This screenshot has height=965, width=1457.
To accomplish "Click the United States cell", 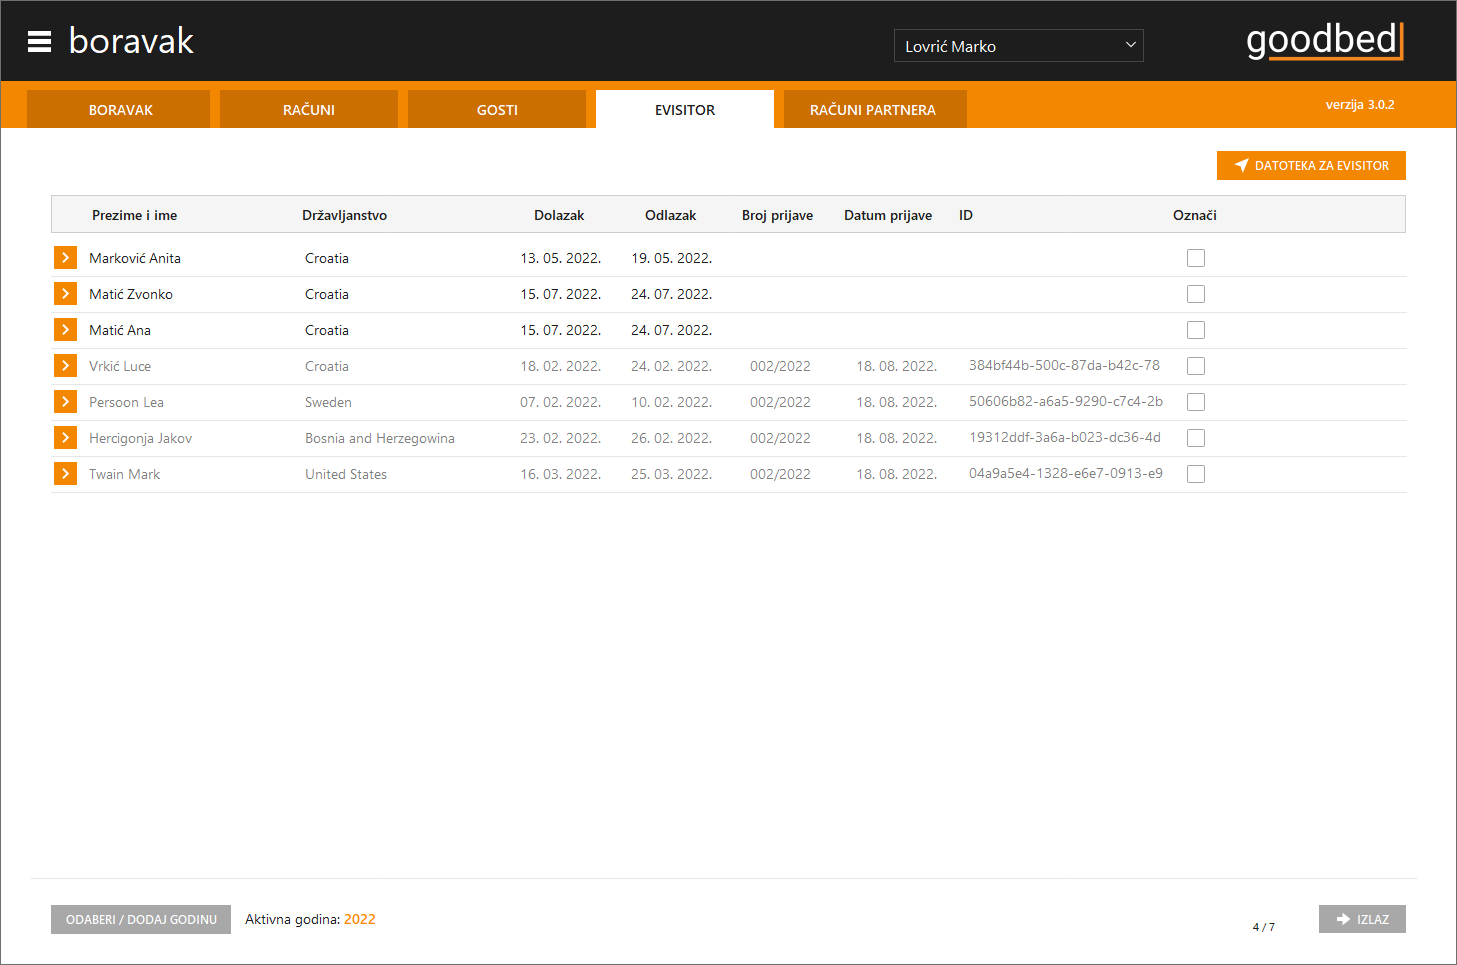I will point(346,474).
